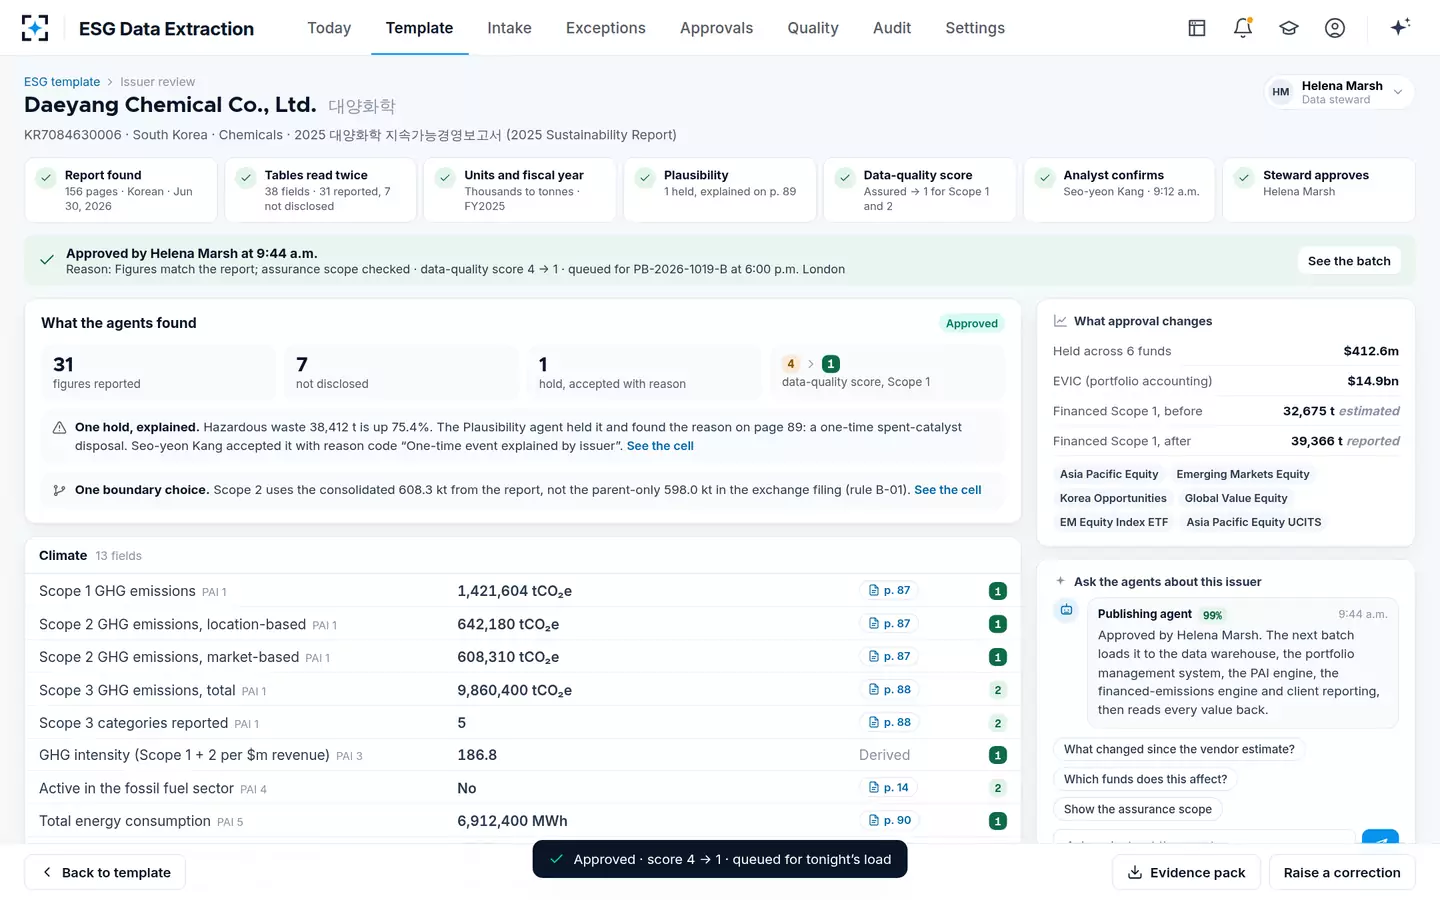
Task: Click the send message arrow button
Action: click(1380, 838)
